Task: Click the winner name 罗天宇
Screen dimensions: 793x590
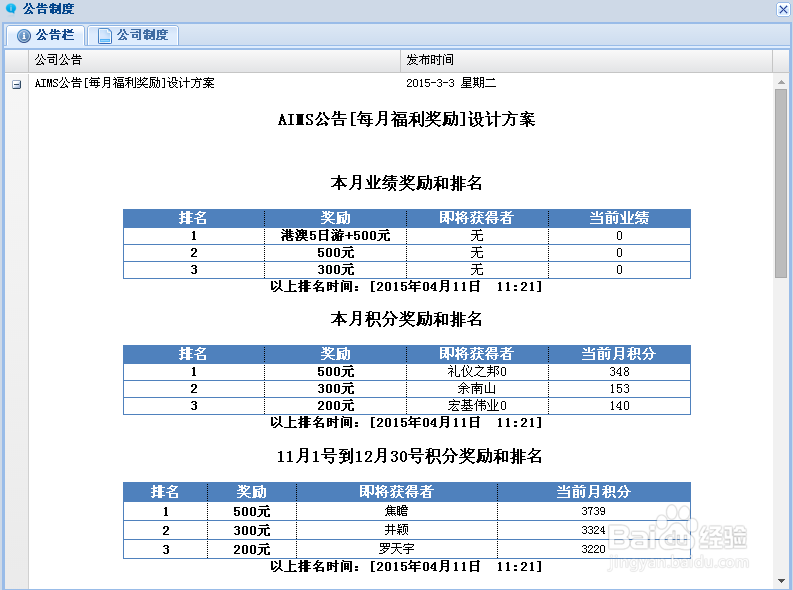Action: [396, 549]
